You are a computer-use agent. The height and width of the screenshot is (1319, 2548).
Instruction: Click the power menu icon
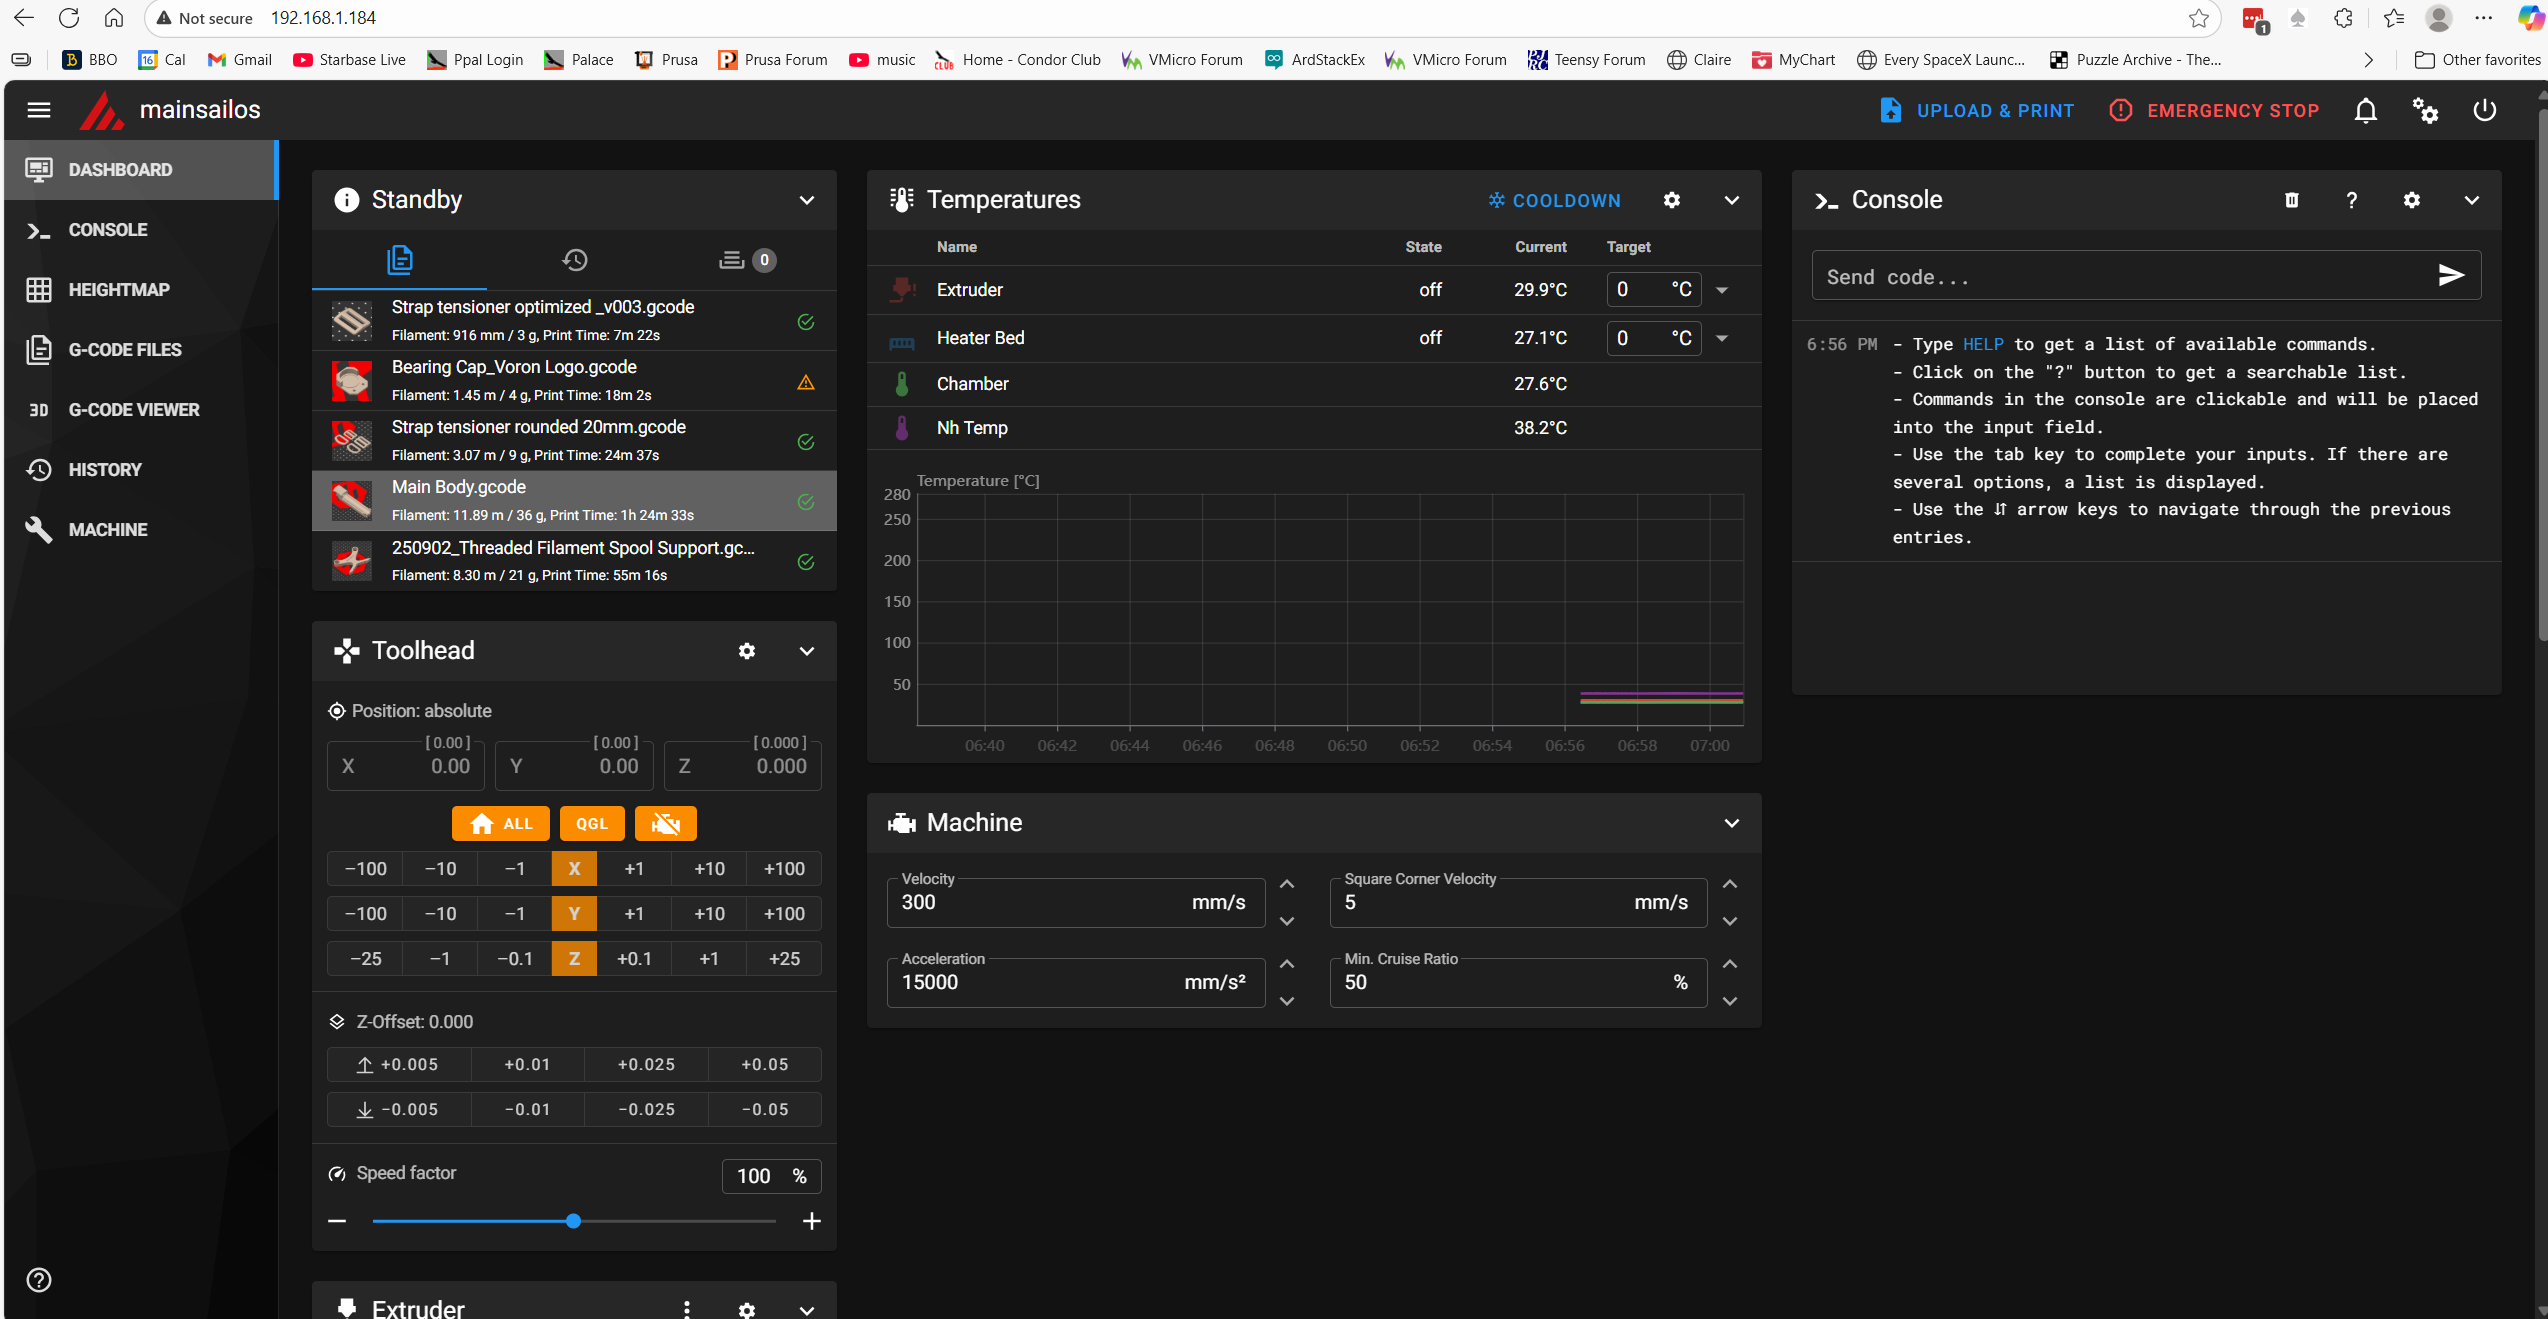tap(2485, 110)
